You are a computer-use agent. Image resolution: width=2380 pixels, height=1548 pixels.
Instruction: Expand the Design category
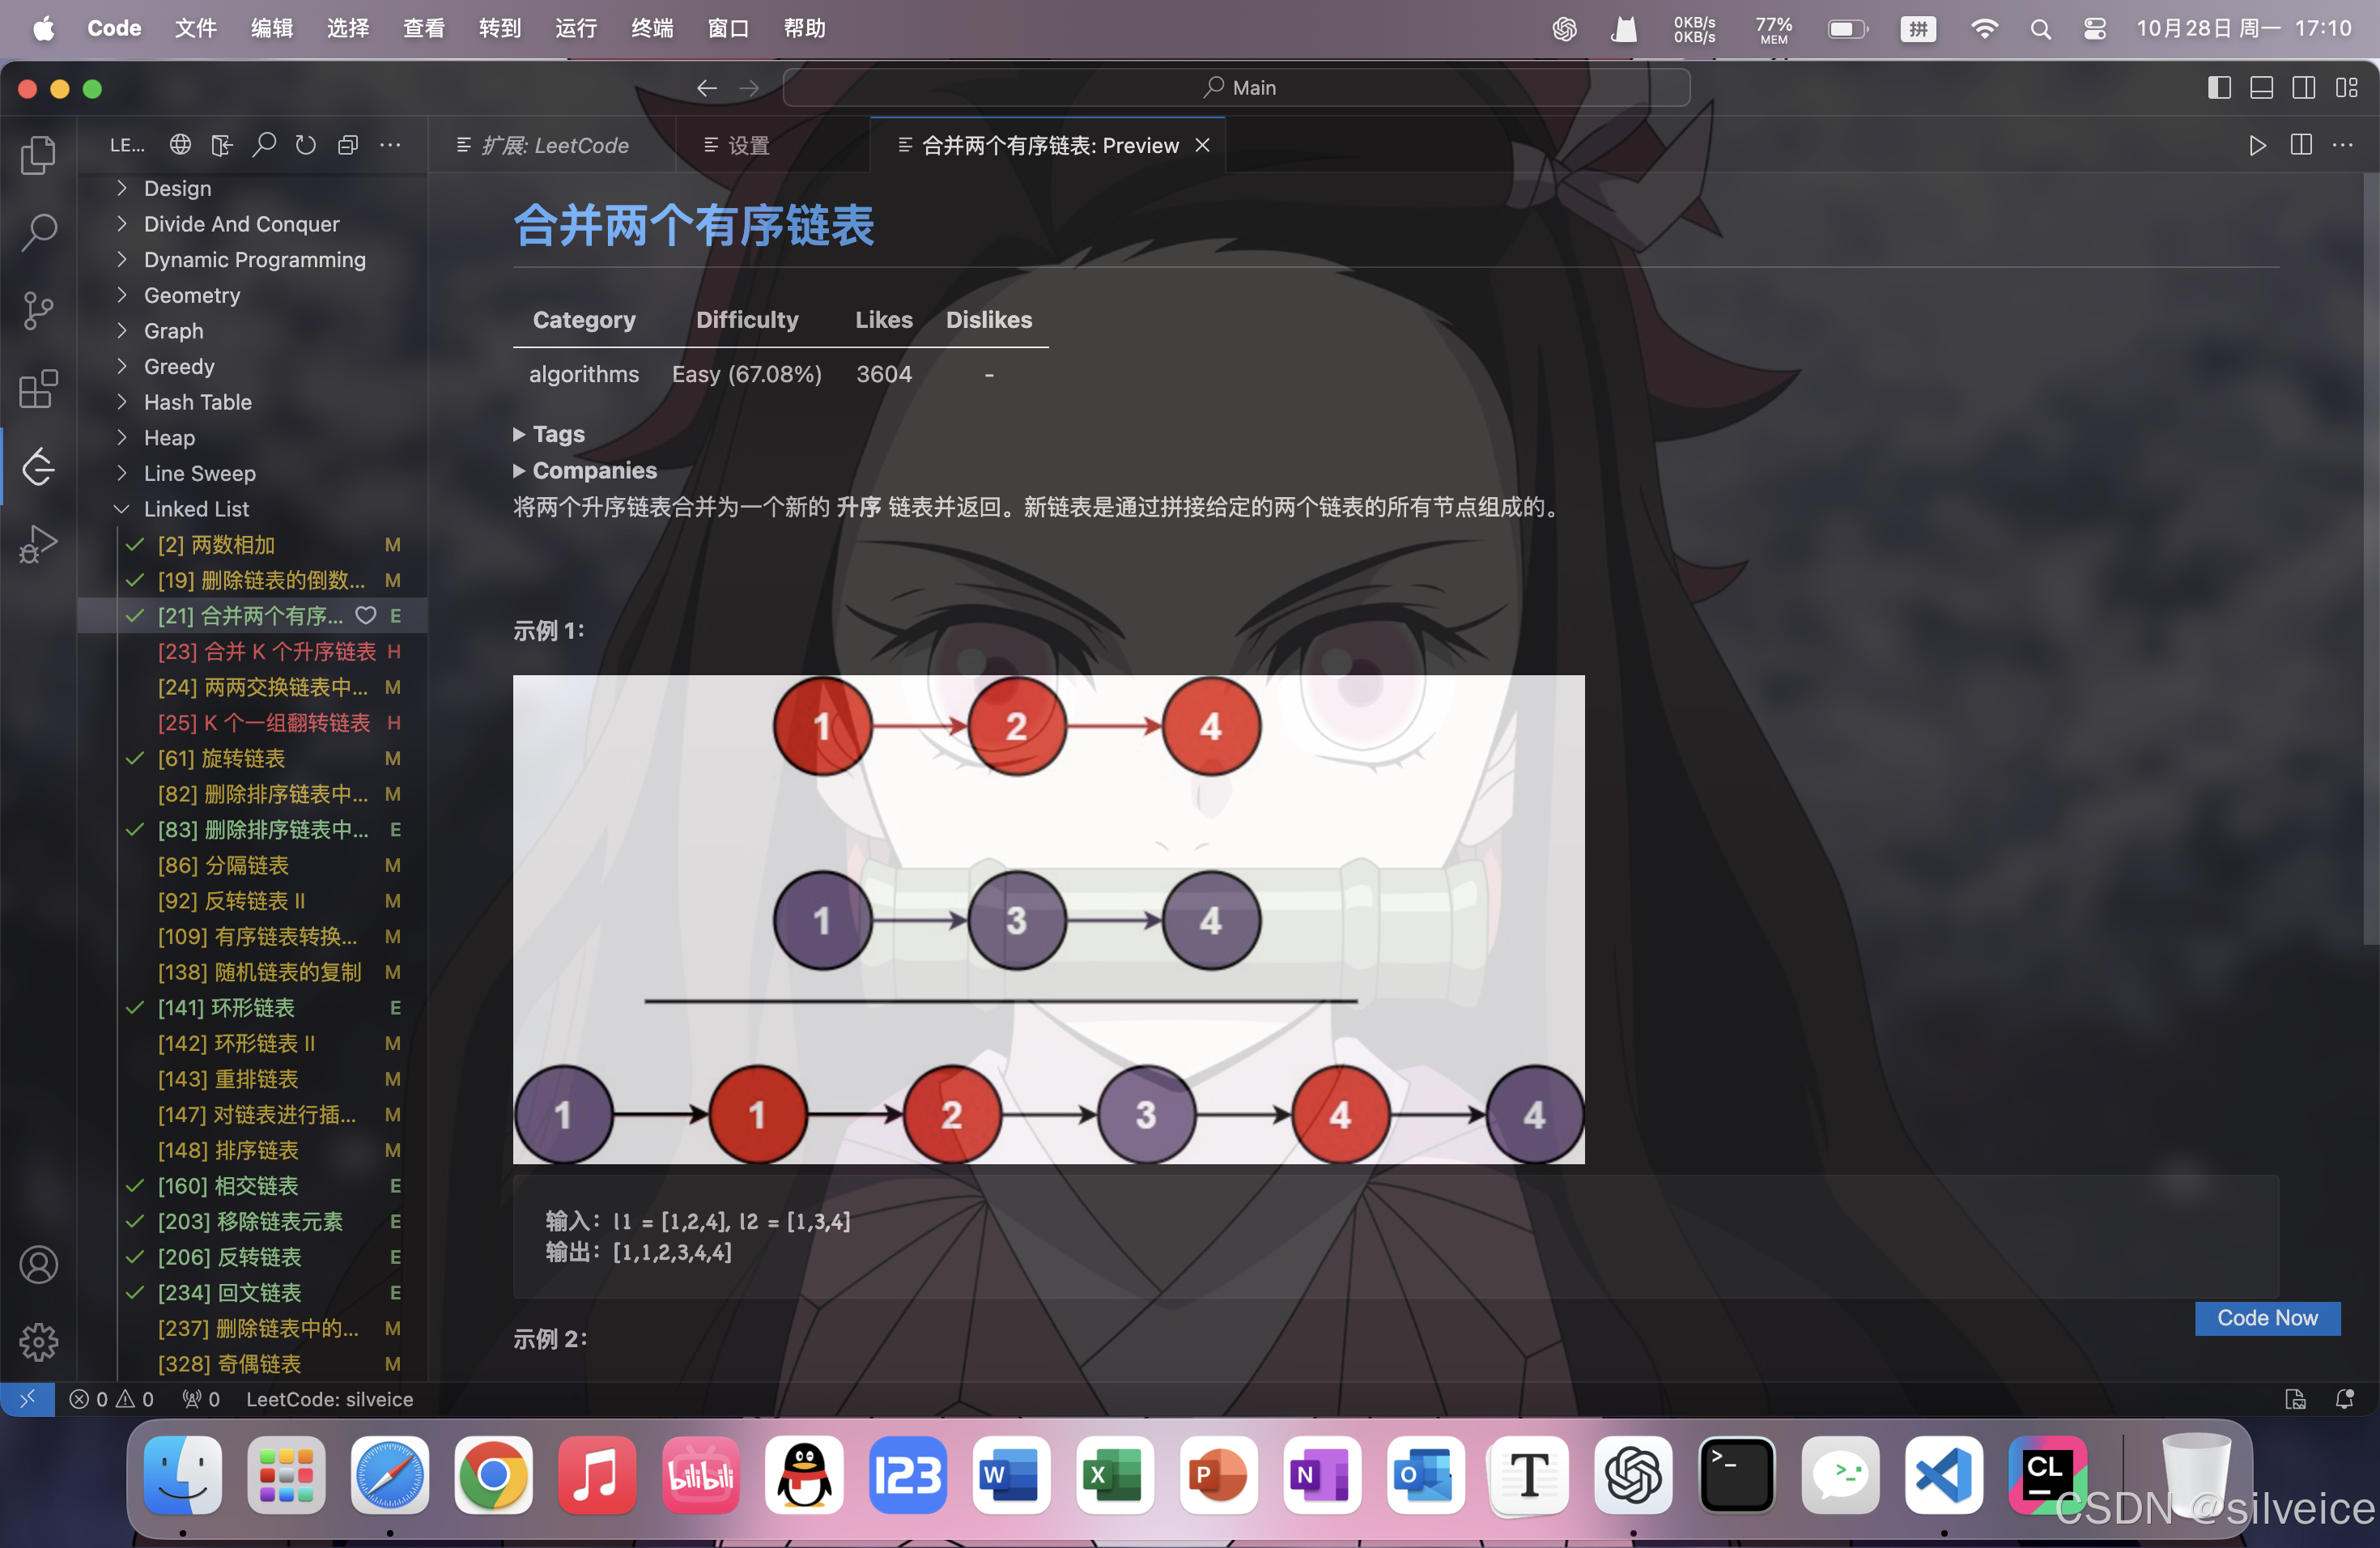(121, 188)
